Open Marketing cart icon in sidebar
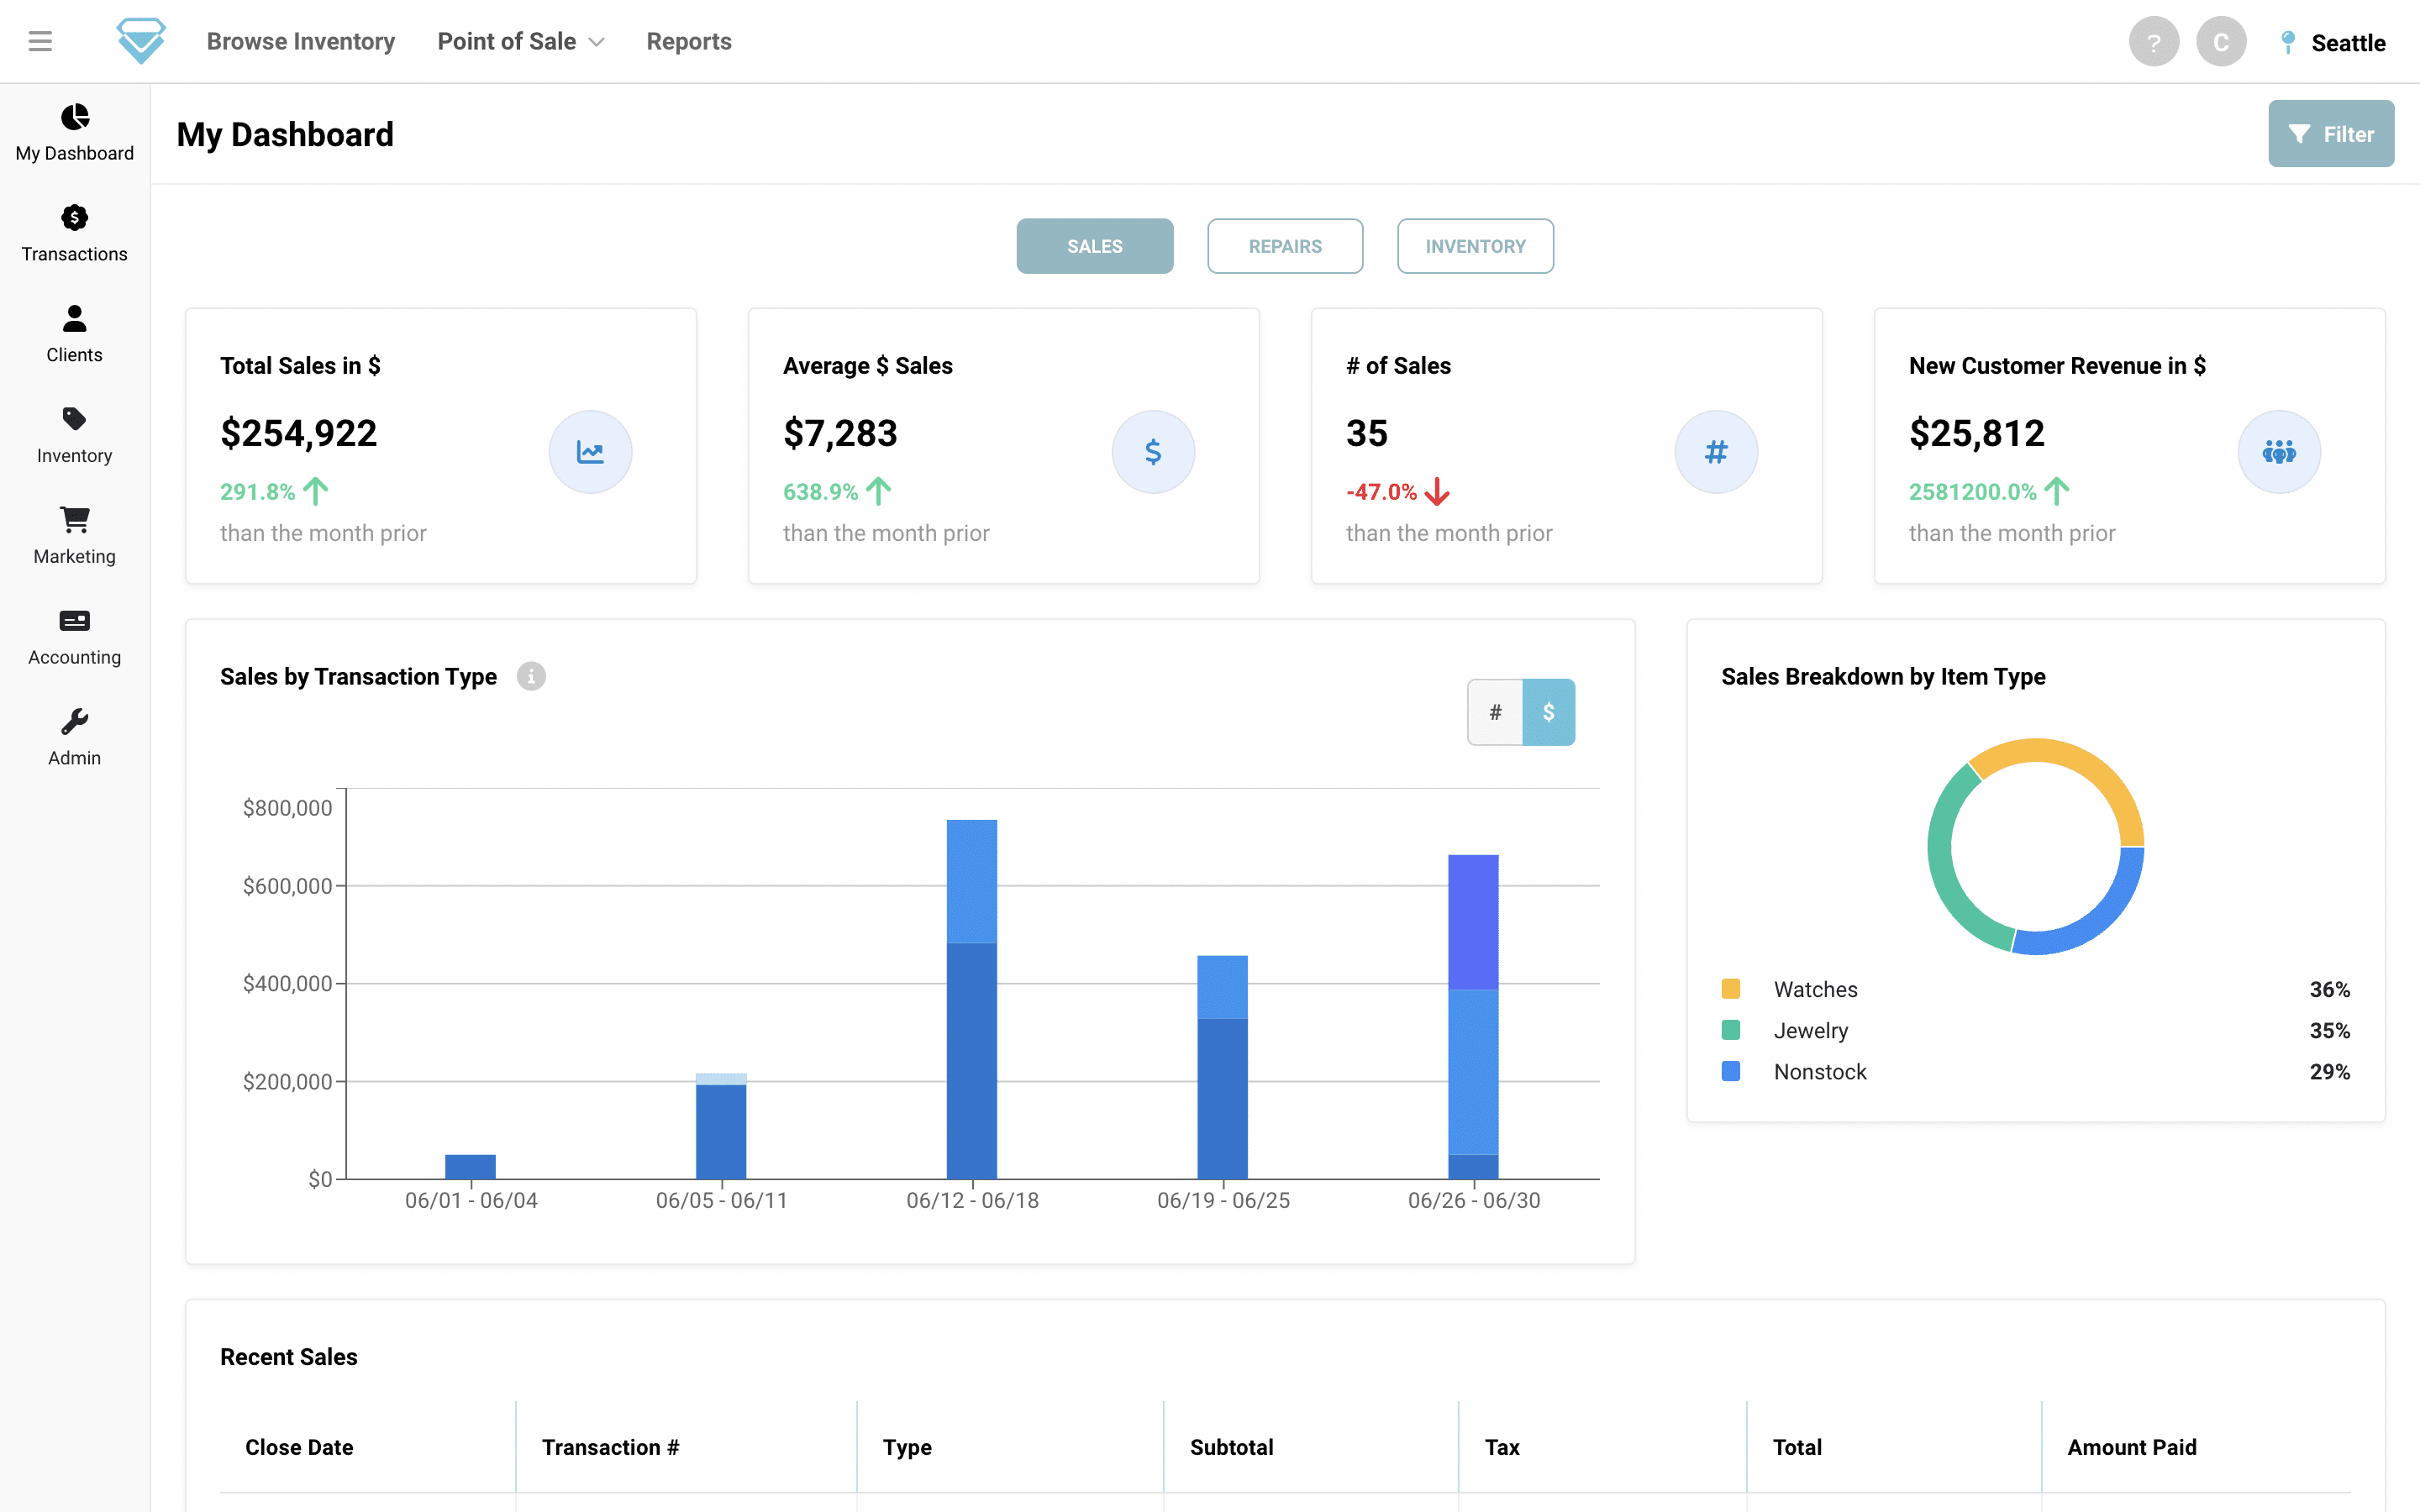The width and height of the screenshot is (2420, 1512). tap(74, 520)
